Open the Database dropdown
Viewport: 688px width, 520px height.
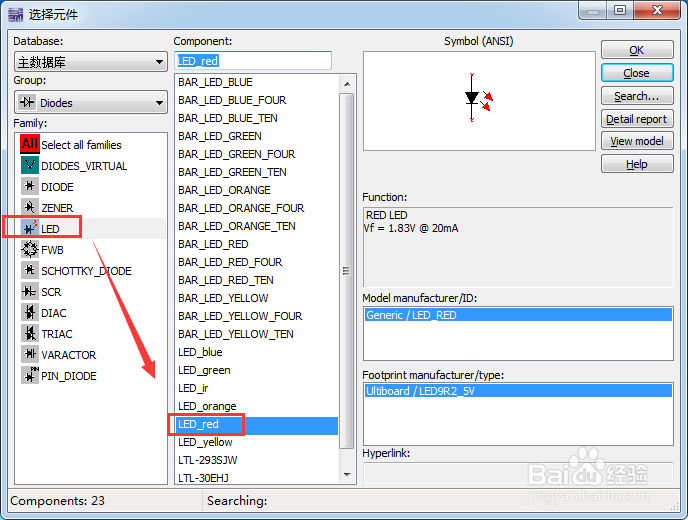91,62
